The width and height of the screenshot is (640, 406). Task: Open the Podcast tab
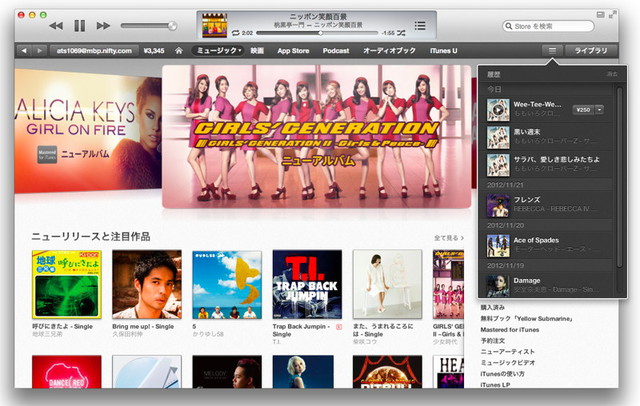coord(336,51)
